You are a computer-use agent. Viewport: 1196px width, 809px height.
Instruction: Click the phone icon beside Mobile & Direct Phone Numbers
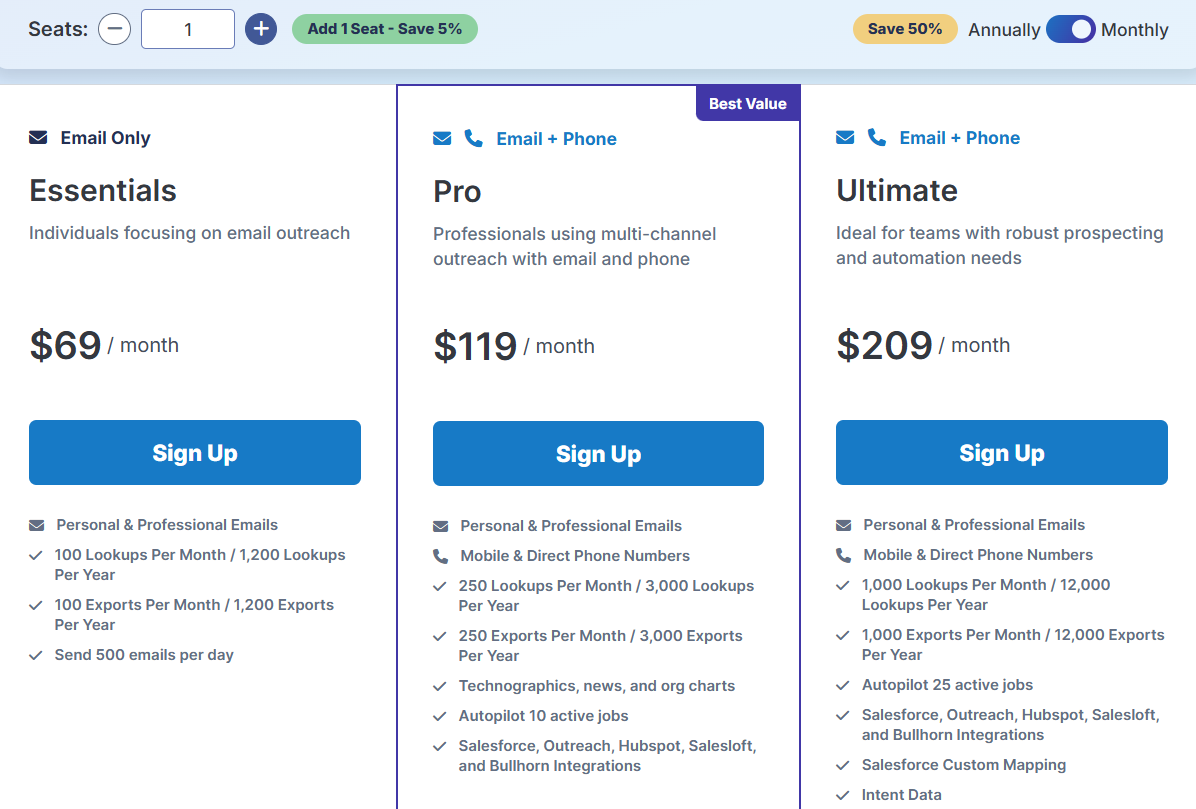tap(440, 555)
